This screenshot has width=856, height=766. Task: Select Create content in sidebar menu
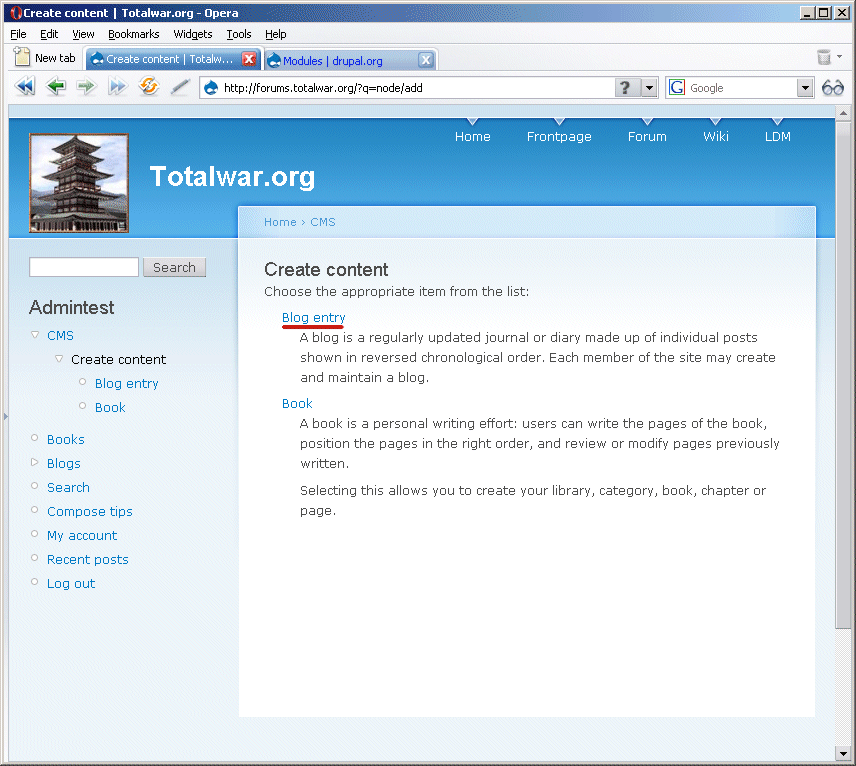tap(118, 359)
